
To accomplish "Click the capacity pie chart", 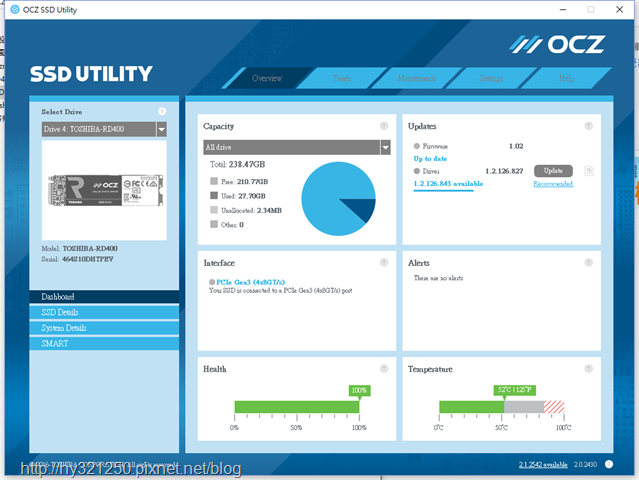I will tap(338, 199).
